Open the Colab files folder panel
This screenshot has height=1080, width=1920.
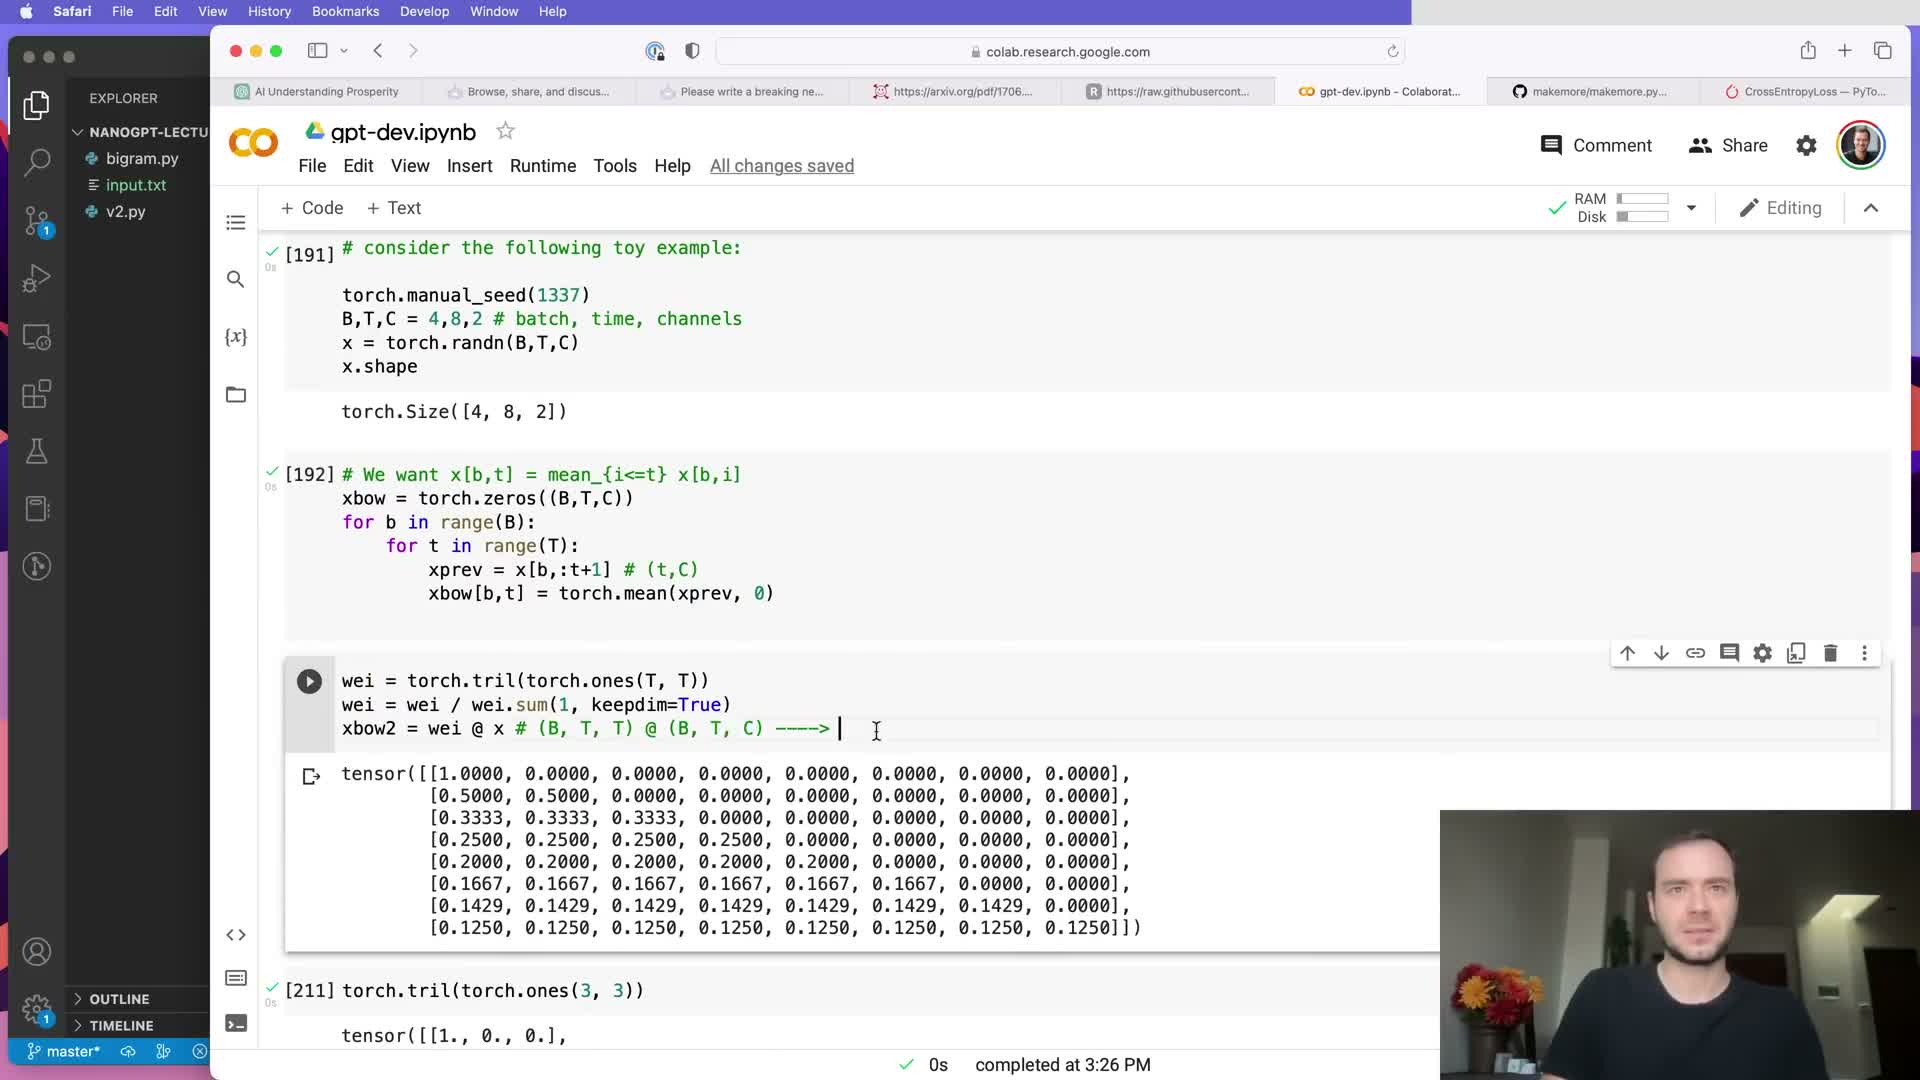(236, 395)
